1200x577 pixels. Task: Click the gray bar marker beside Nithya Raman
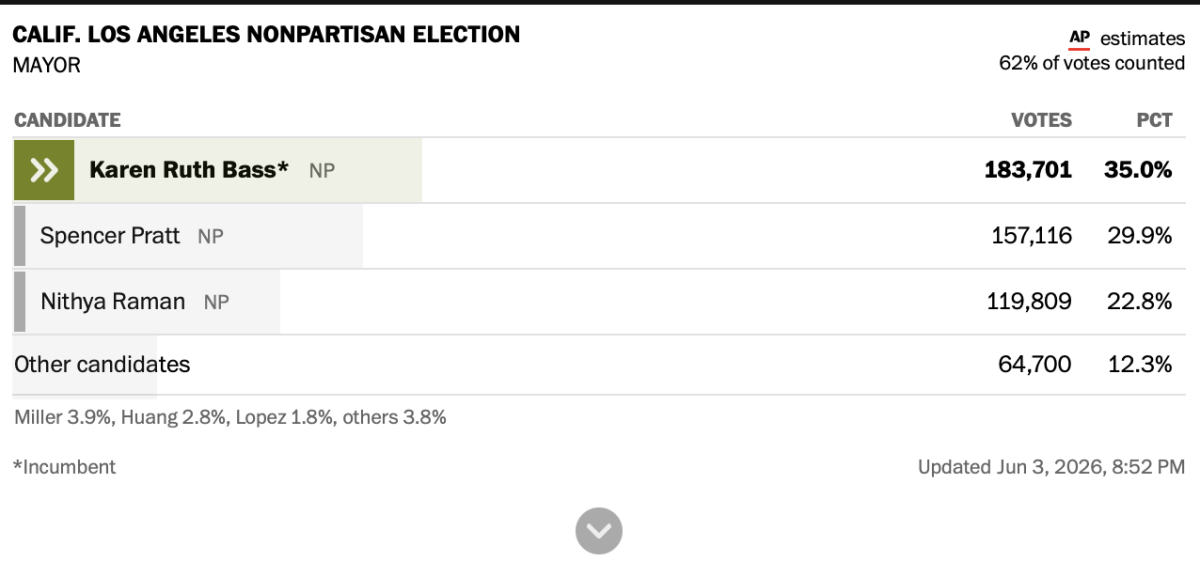pos(19,301)
